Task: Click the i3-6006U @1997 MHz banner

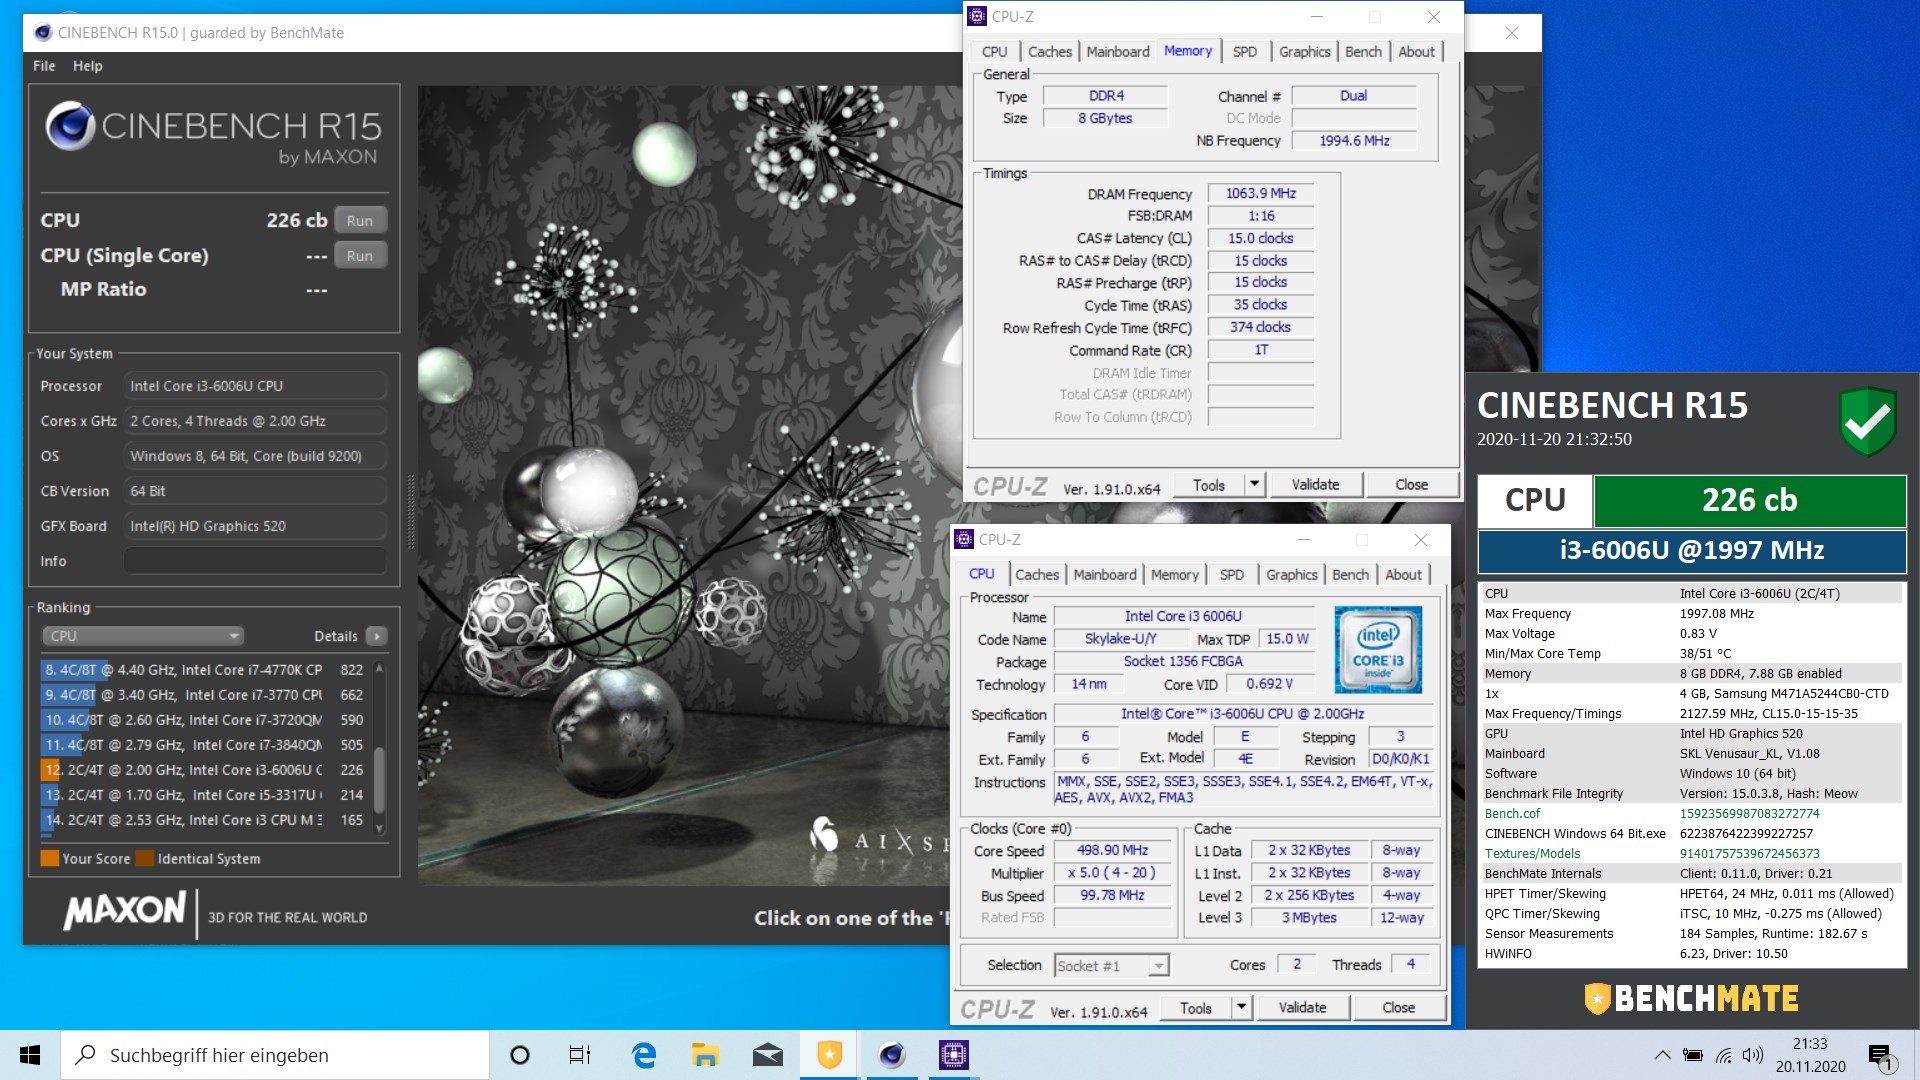Action: (1692, 550)
